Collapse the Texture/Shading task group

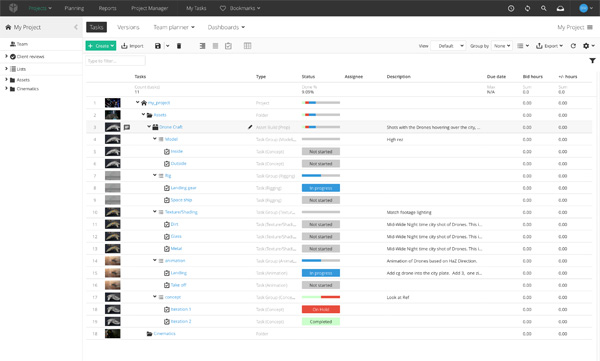point(155,212)
